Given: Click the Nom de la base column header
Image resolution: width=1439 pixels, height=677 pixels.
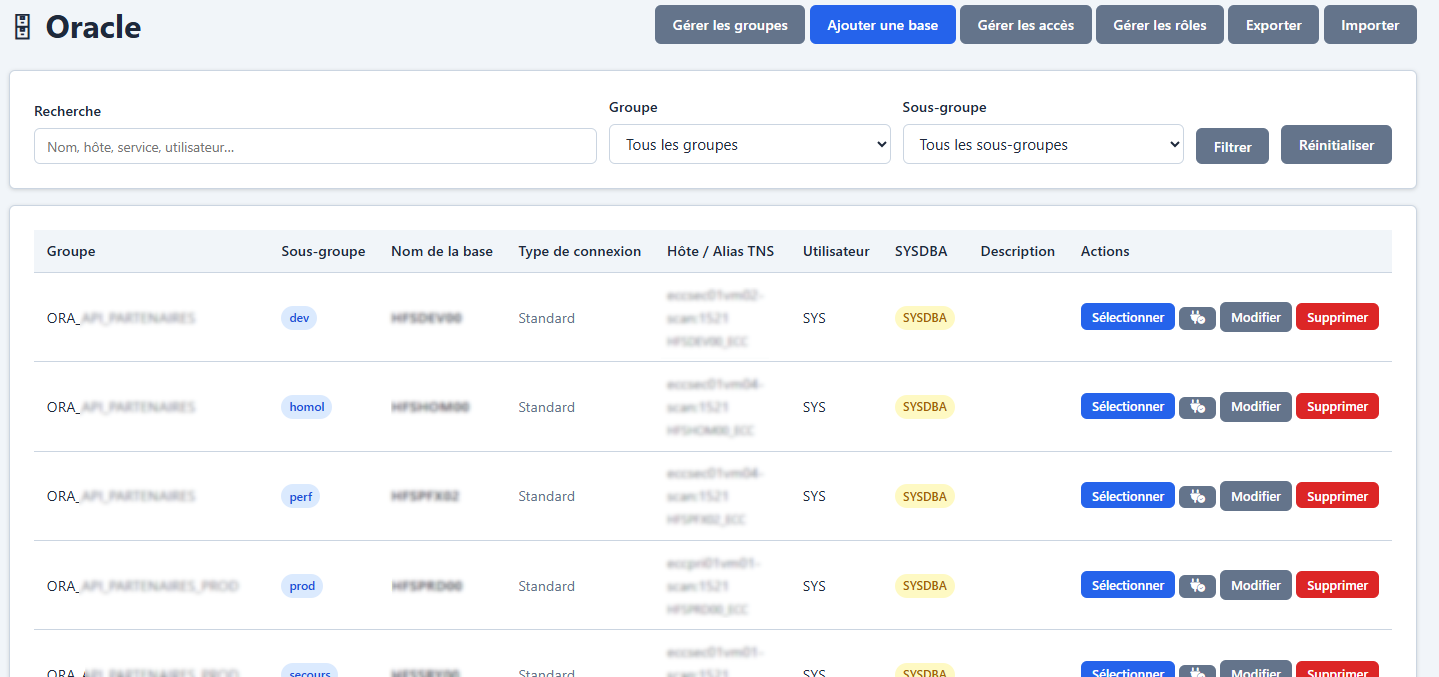Looking at the screenshot, I should click(x=442, y=251).
